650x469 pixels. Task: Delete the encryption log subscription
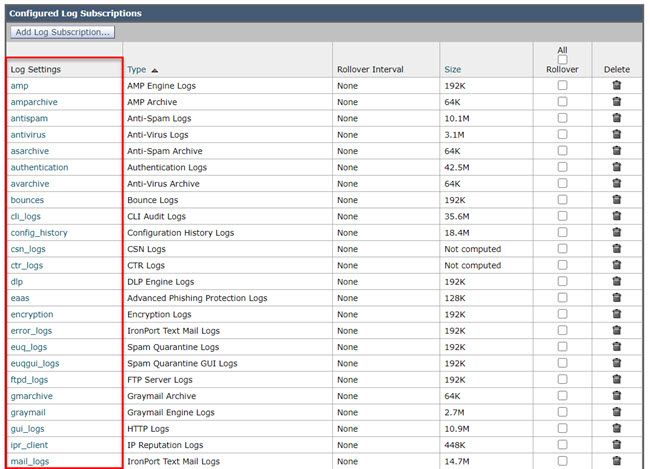616,314
